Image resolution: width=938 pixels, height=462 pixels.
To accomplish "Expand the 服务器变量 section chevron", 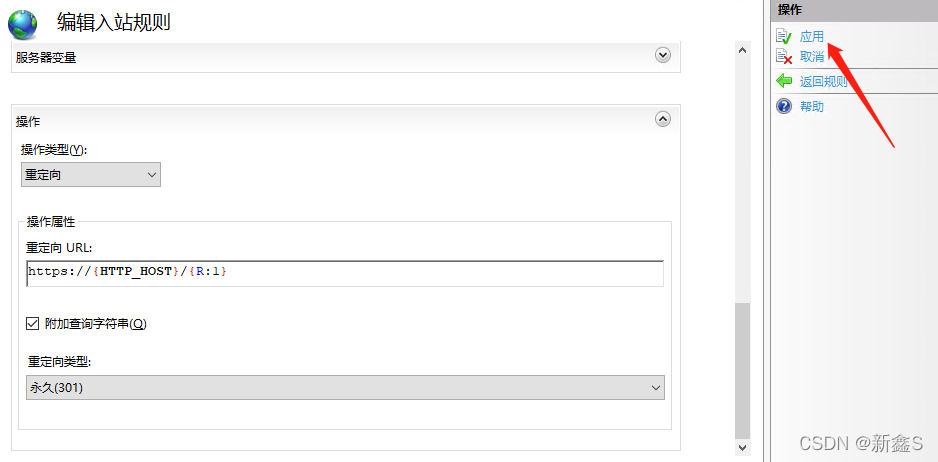I will coord(662,56).
